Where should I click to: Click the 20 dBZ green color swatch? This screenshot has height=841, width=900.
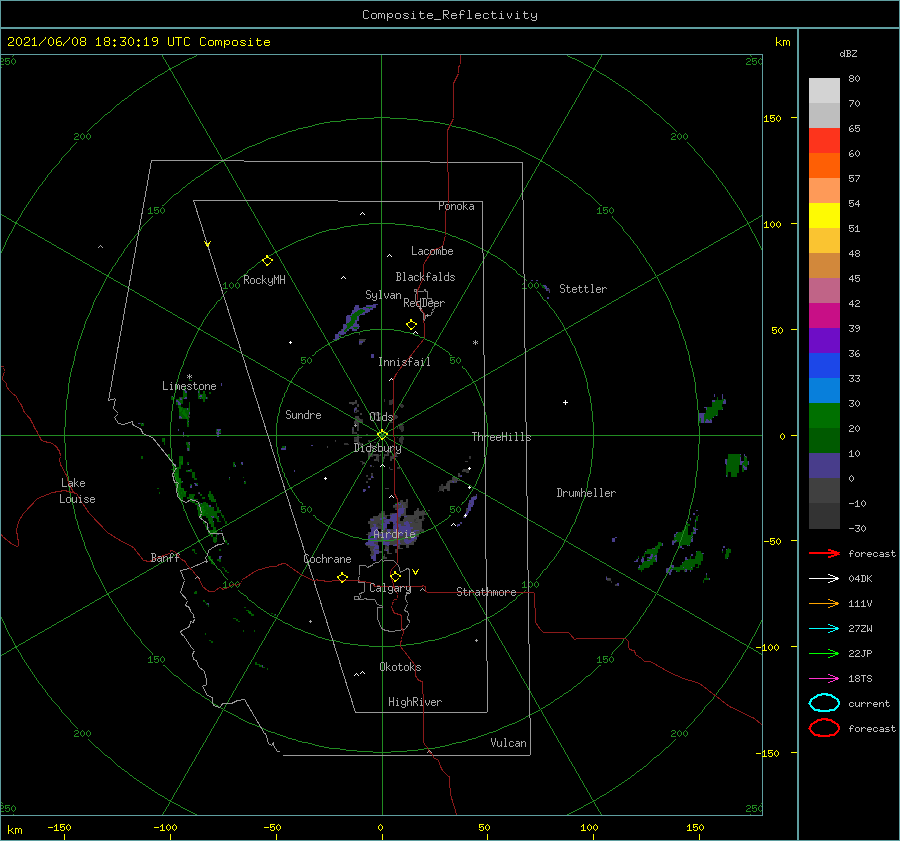[x=824, y=440]
